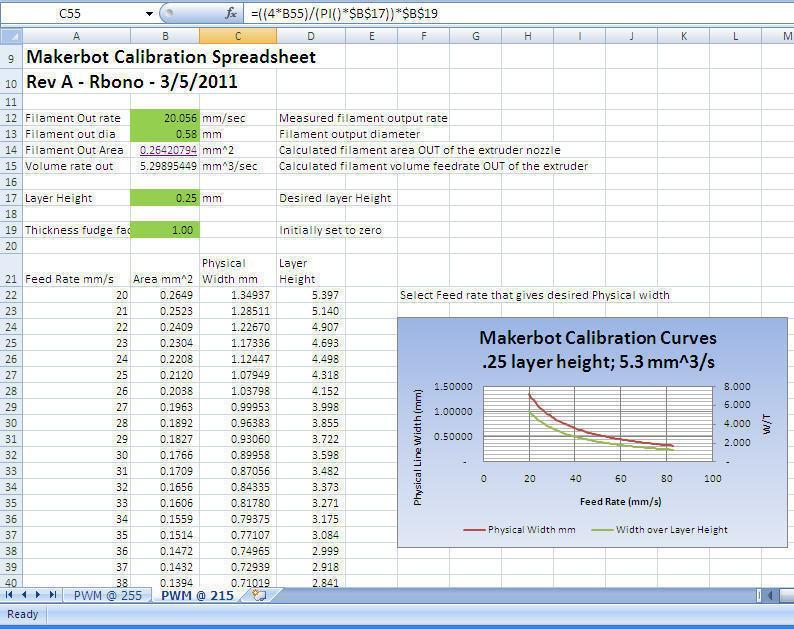Click the Feed Rate (mm/s) axis title
The height and width of the screenshot is (629, 794).
620,501
